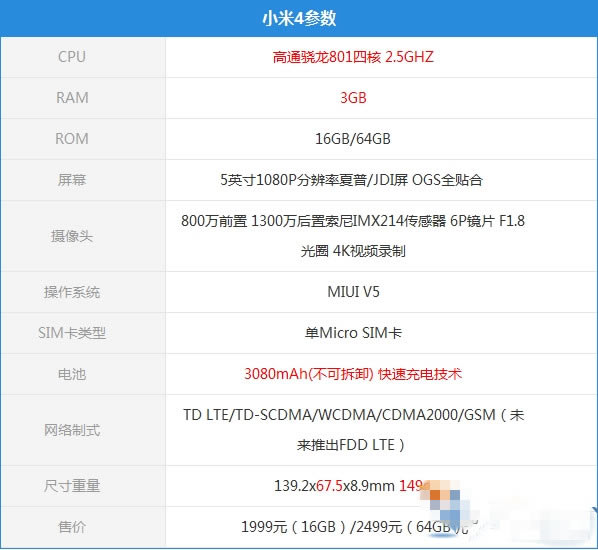
Task: Click the 单Micro SIM卡 value
Action: pos(353,333)
